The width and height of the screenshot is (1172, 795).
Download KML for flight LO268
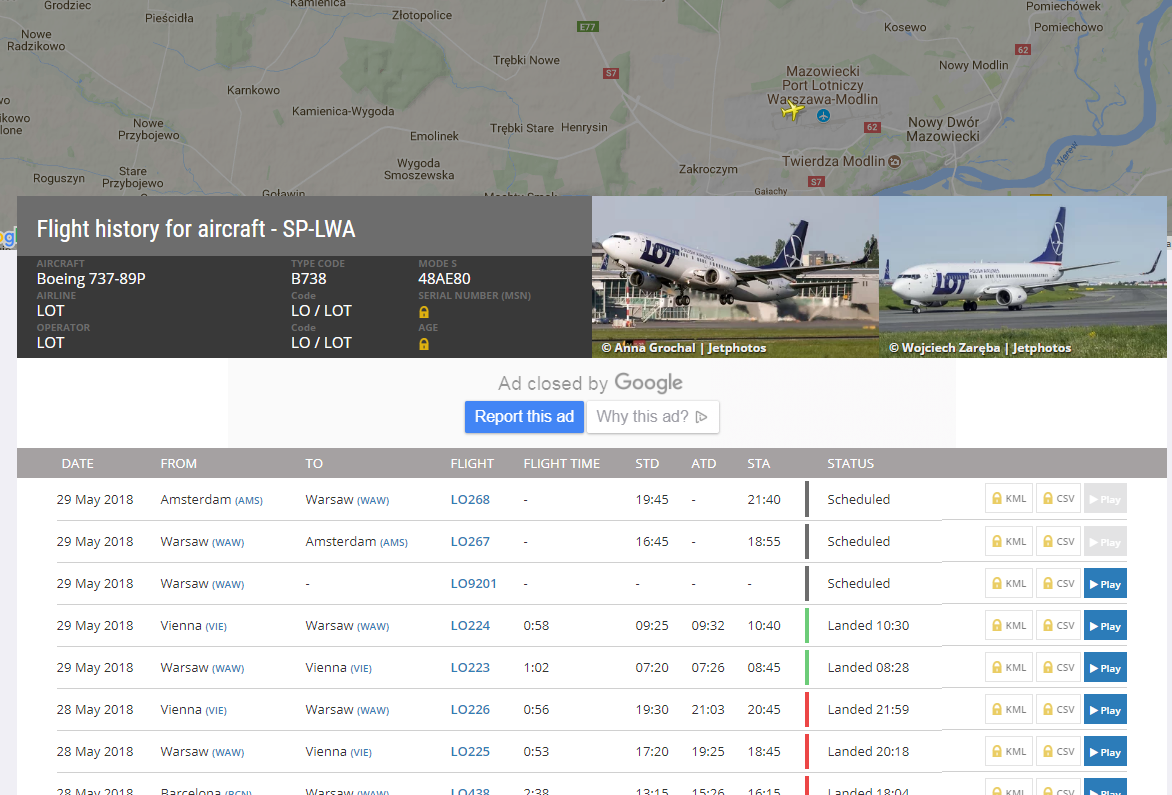point(1008,498)
